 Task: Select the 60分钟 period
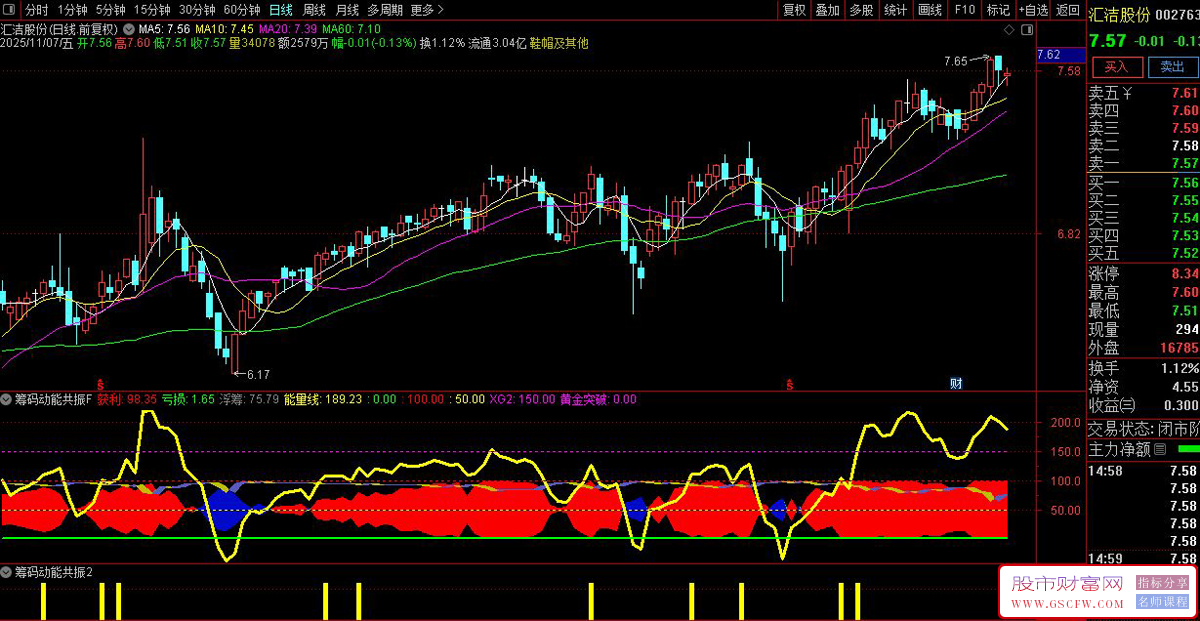pos(242,10)
